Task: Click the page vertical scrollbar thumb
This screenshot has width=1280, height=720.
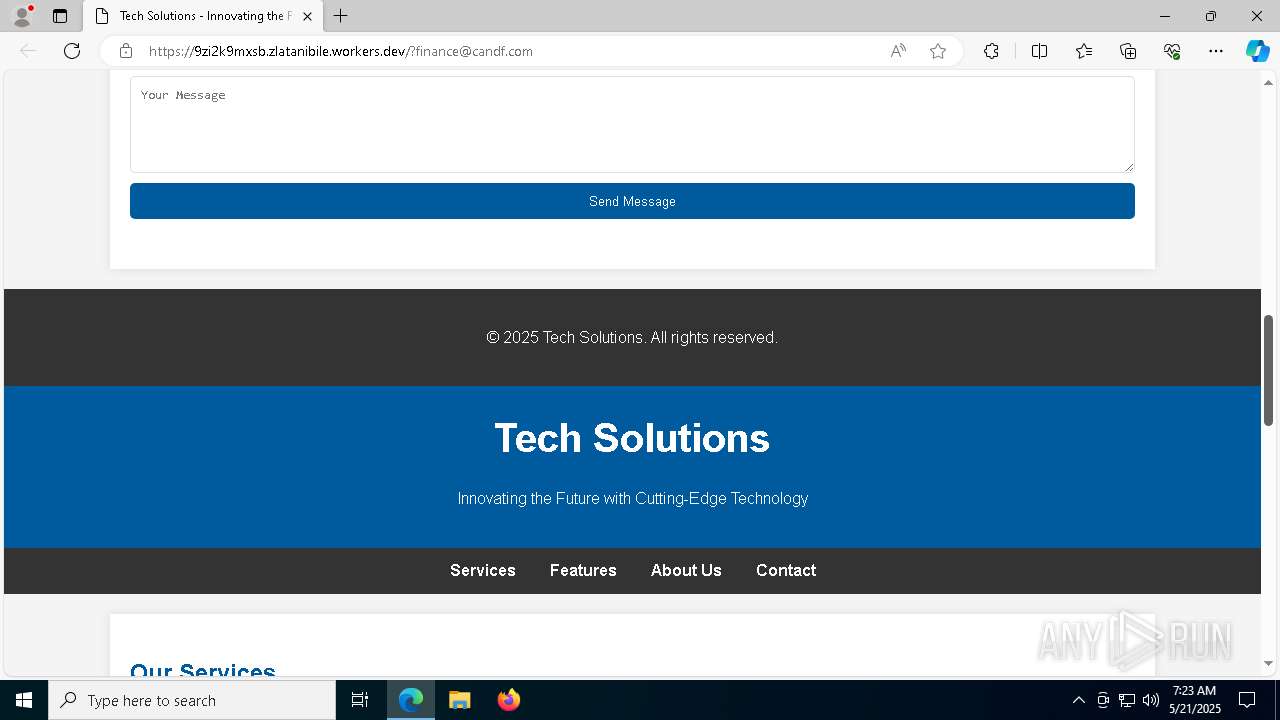Action: click(x=1269, y=370)
